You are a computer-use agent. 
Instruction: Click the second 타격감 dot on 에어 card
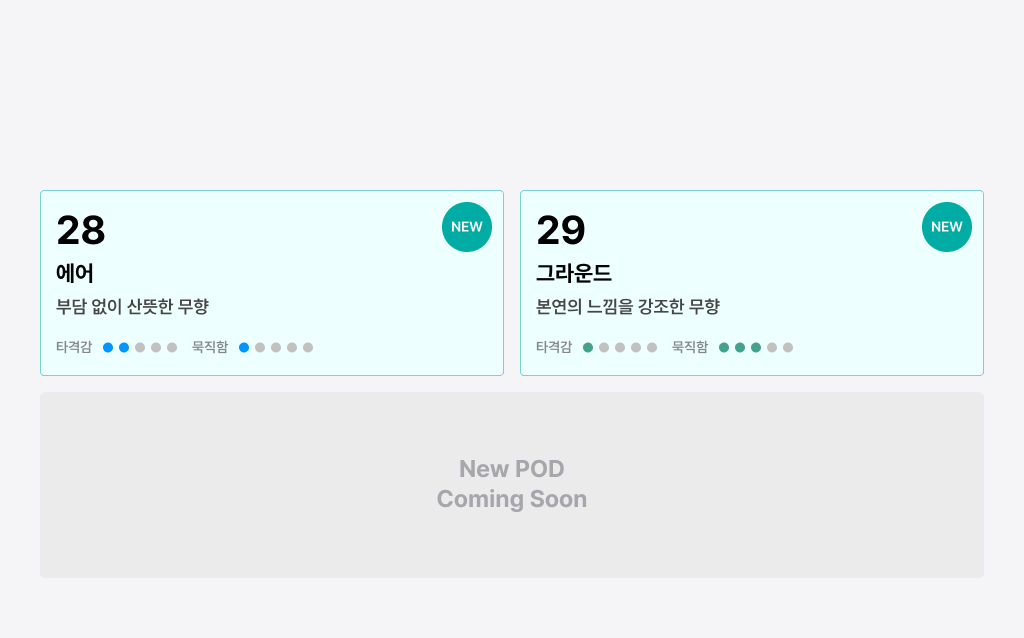[x=124, y=348]
